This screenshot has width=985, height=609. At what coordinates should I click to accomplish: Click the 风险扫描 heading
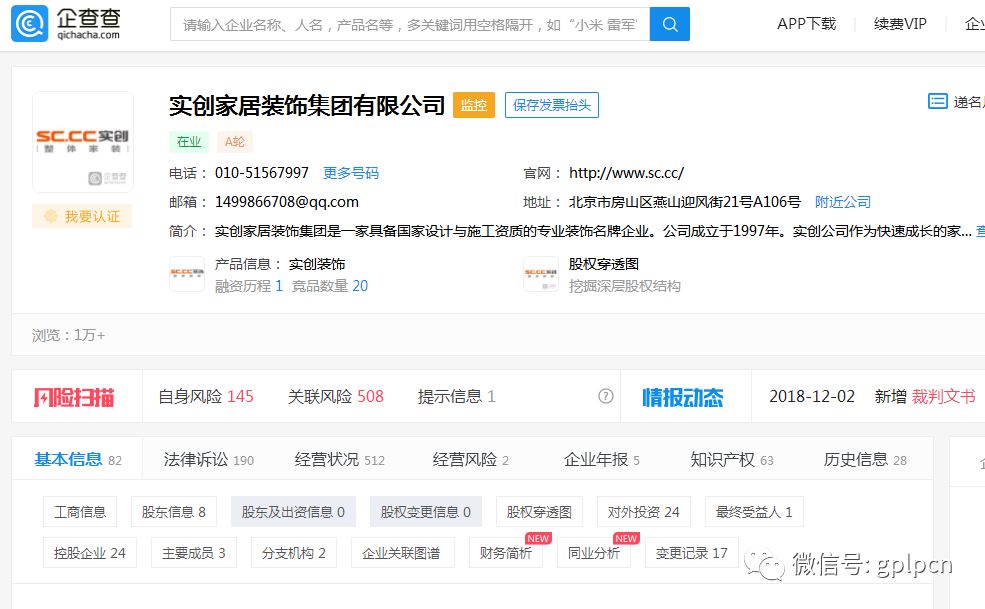74,397
